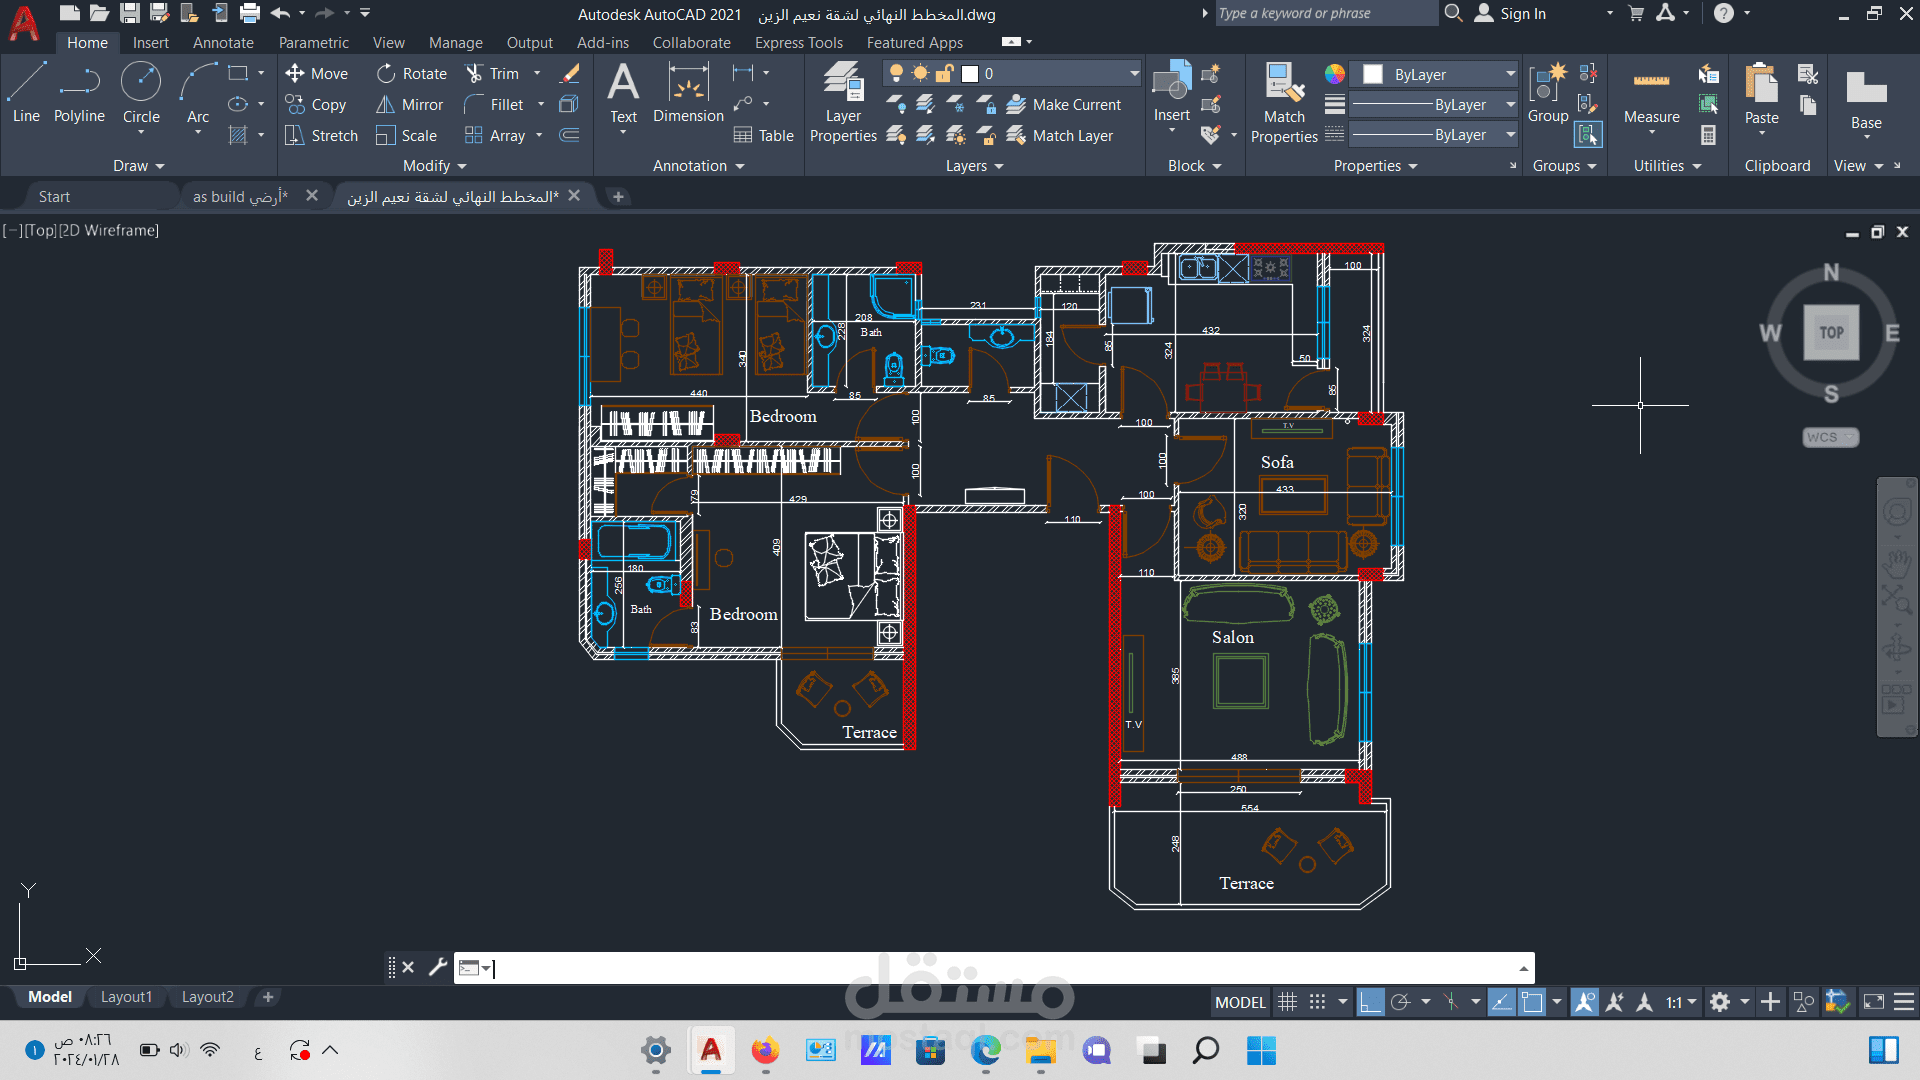
Task: Click Make Current layer button
Action: pyautogui.click(x=1064, y=105)
